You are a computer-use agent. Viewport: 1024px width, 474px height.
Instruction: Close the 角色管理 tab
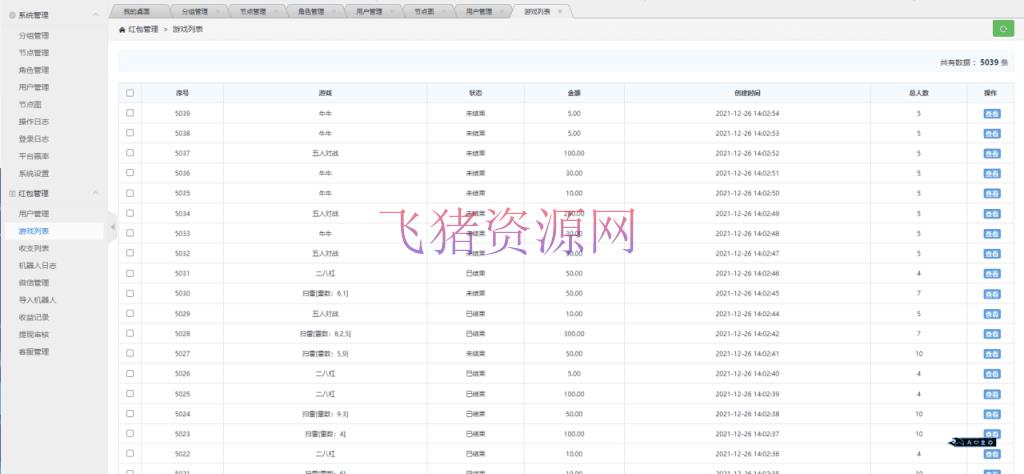[333, 12]
